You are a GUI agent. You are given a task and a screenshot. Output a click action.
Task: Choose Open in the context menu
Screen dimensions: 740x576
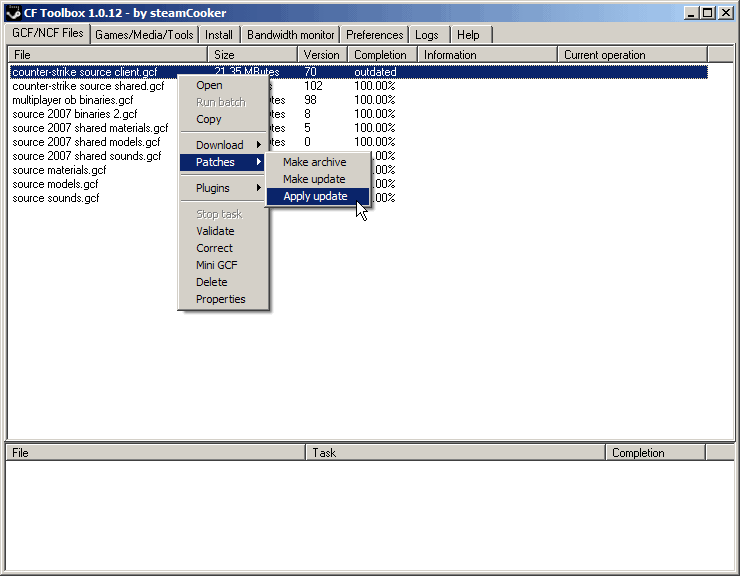click(223, 85)
